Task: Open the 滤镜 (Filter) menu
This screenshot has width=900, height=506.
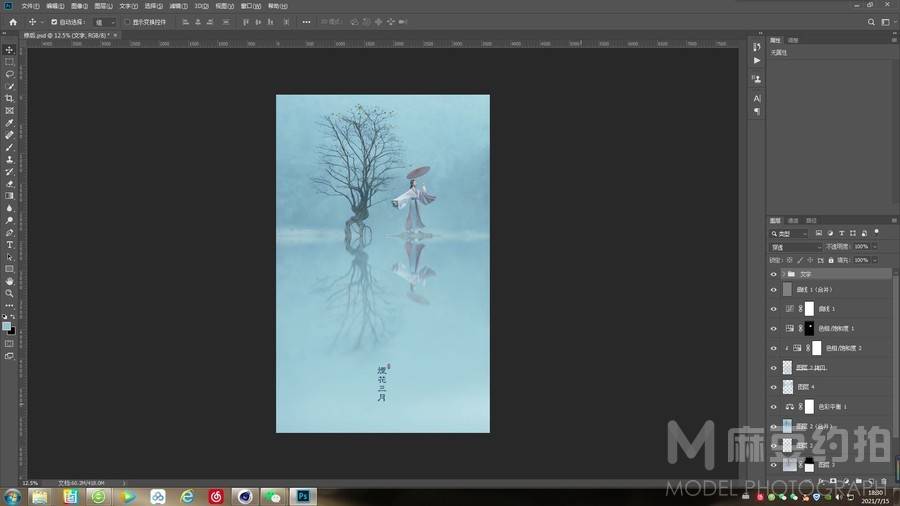Action: tap(179, 6)
